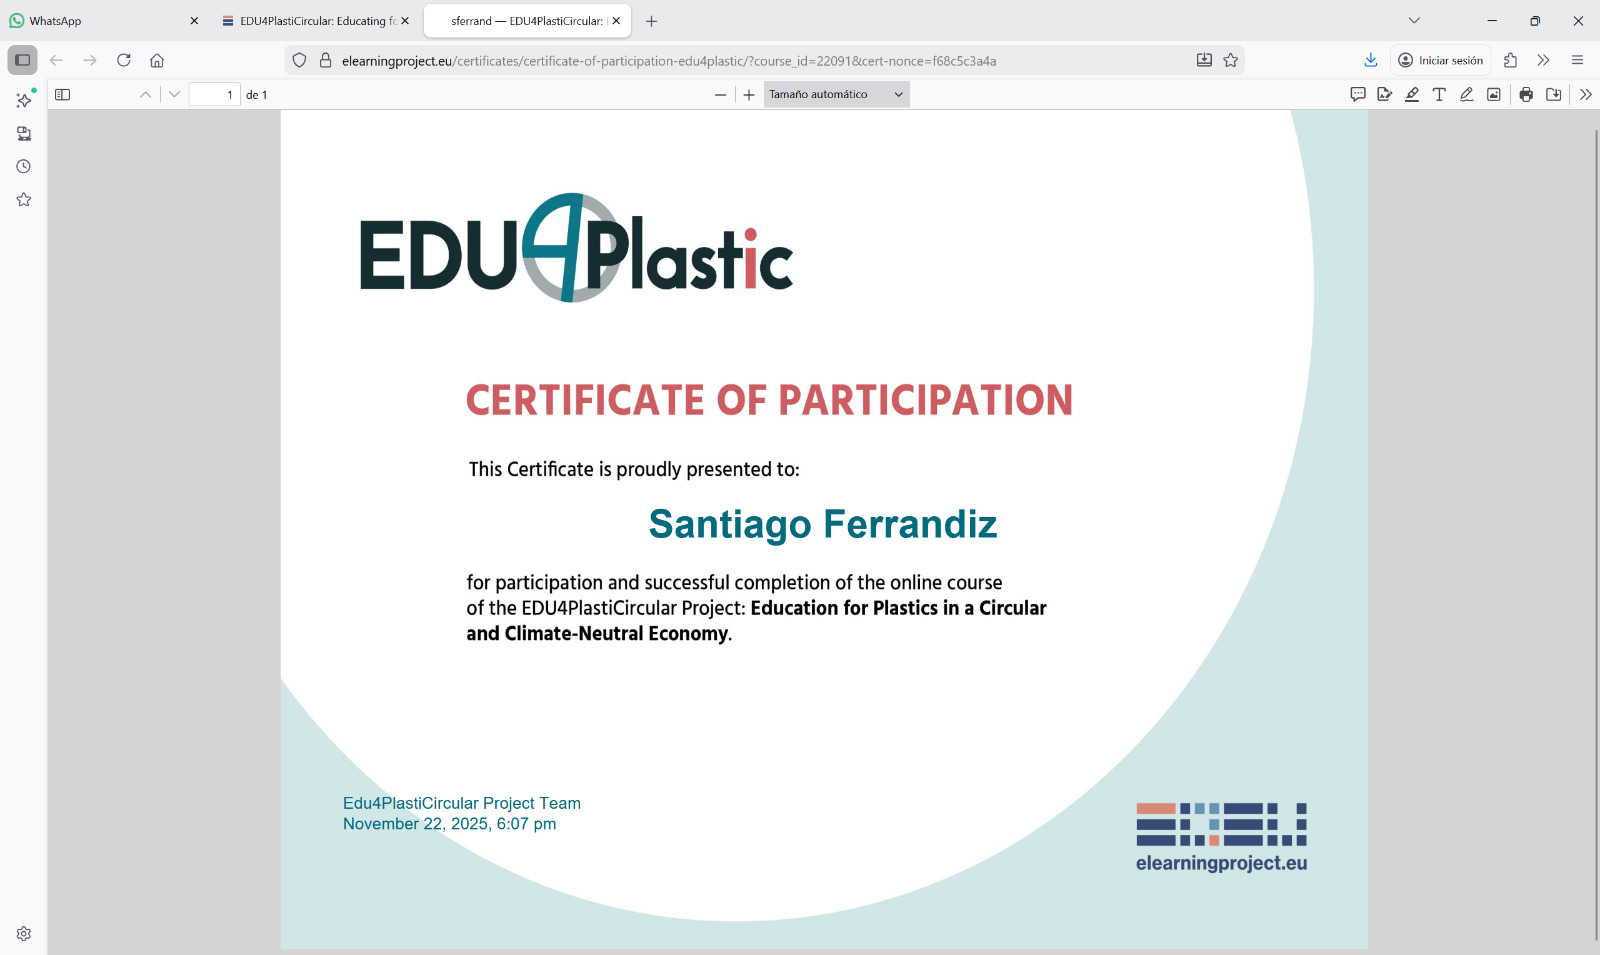Click the PDF page number field
The width and height of the screenshot is (1600, 955).
click(214, 95)
